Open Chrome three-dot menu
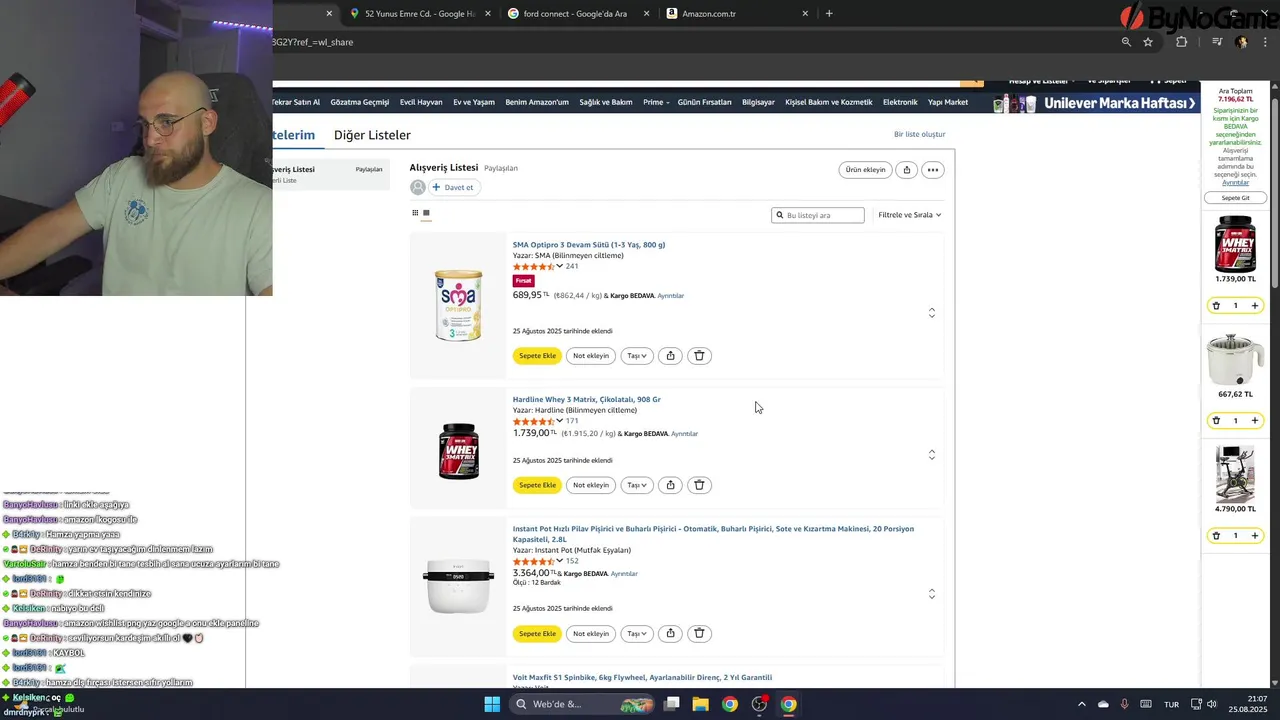 coord(1267,42)
